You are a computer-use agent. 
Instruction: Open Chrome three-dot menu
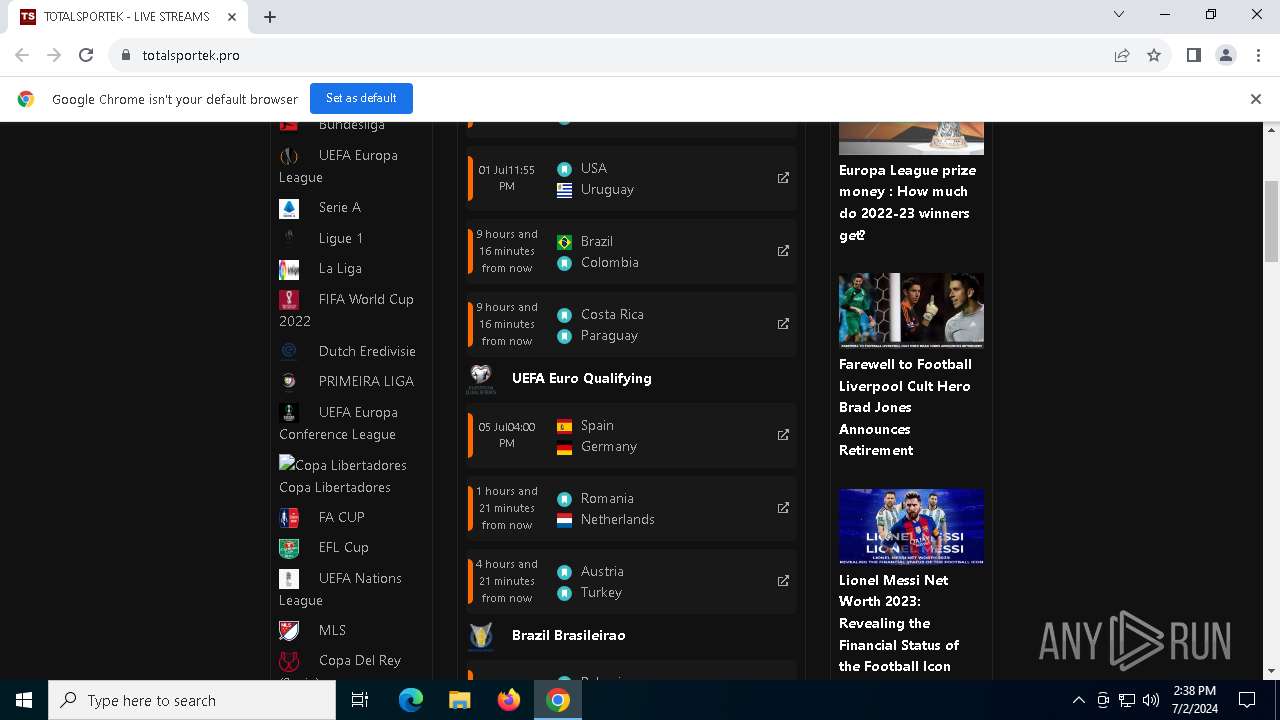(x=1258, y=55)
